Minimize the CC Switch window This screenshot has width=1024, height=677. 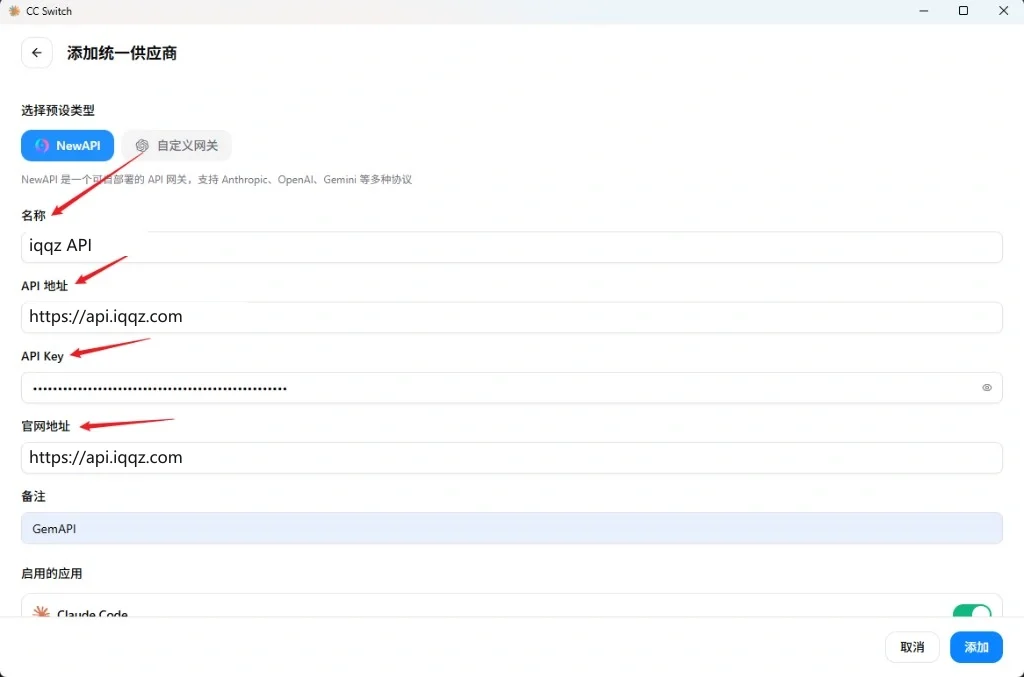coord(923,11)
